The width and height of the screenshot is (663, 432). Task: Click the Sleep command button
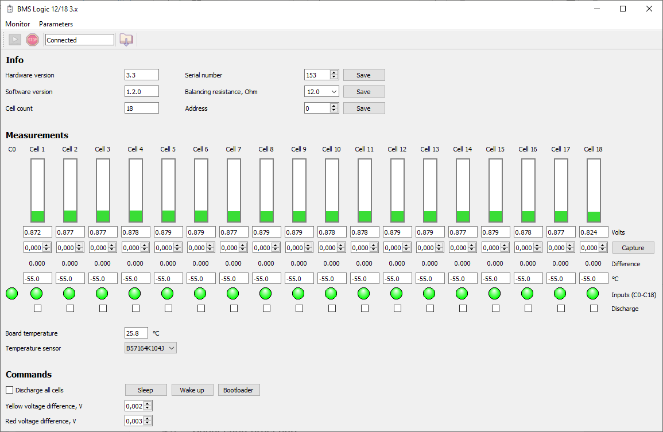click(x=145, y=390)
